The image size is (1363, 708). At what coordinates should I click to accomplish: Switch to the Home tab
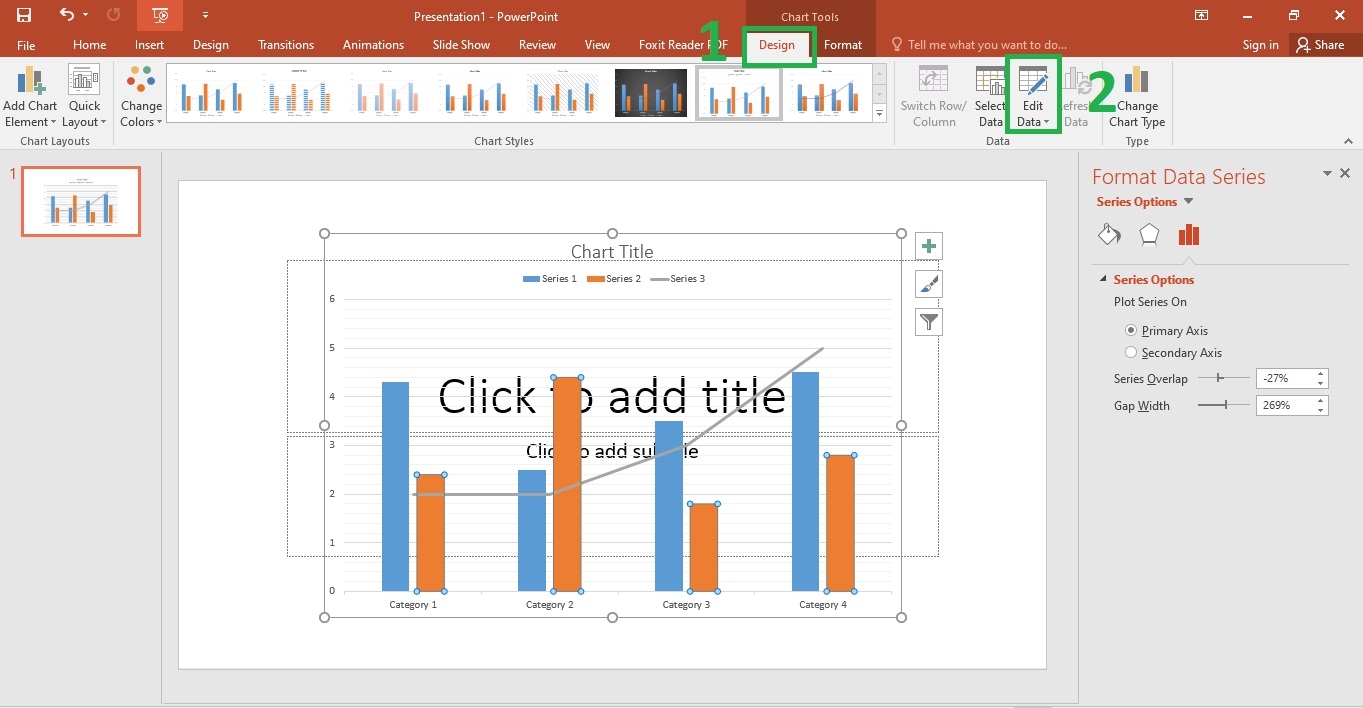89,45
